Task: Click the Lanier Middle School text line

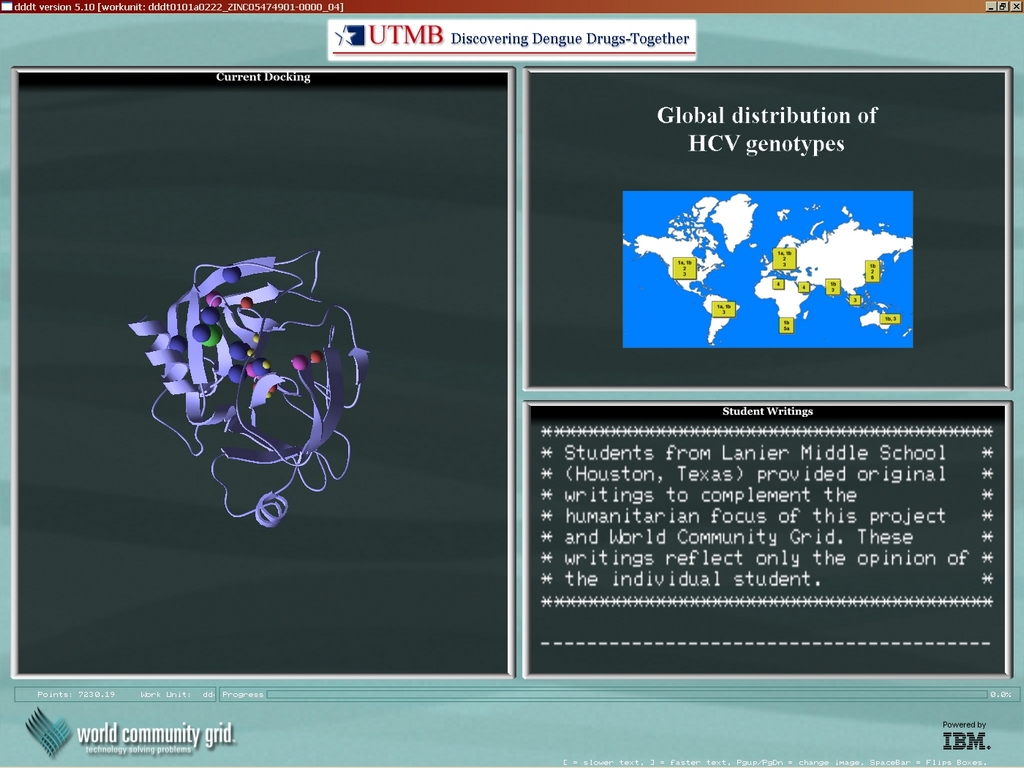Action: (x=755, y=453)
